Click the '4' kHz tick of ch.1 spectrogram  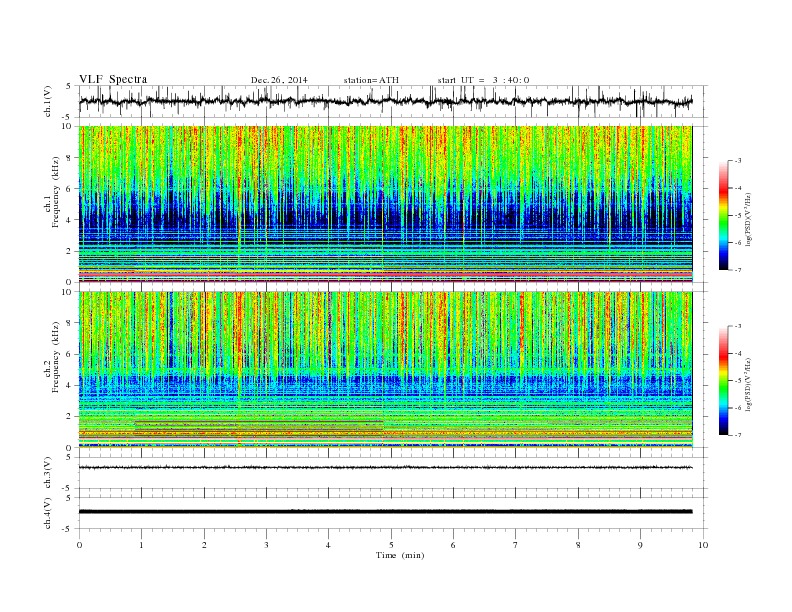pos(69,220)
